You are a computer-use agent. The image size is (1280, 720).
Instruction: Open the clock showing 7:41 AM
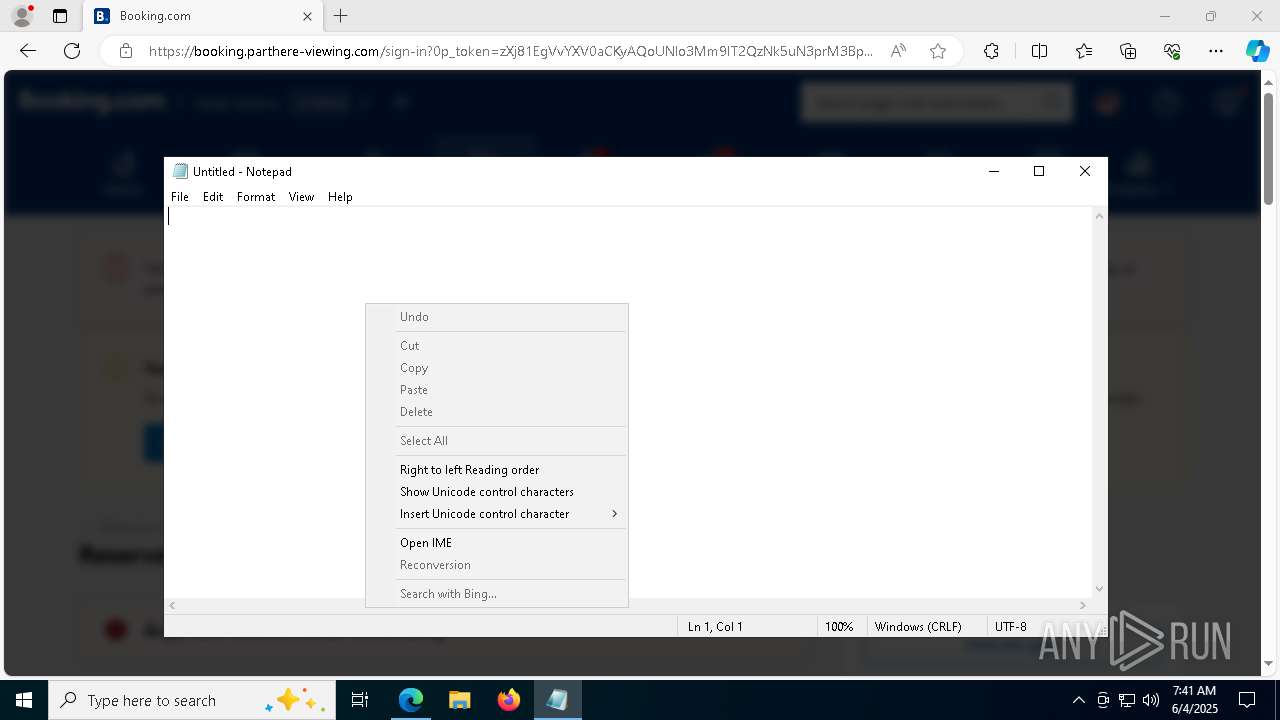(1194, 700)
